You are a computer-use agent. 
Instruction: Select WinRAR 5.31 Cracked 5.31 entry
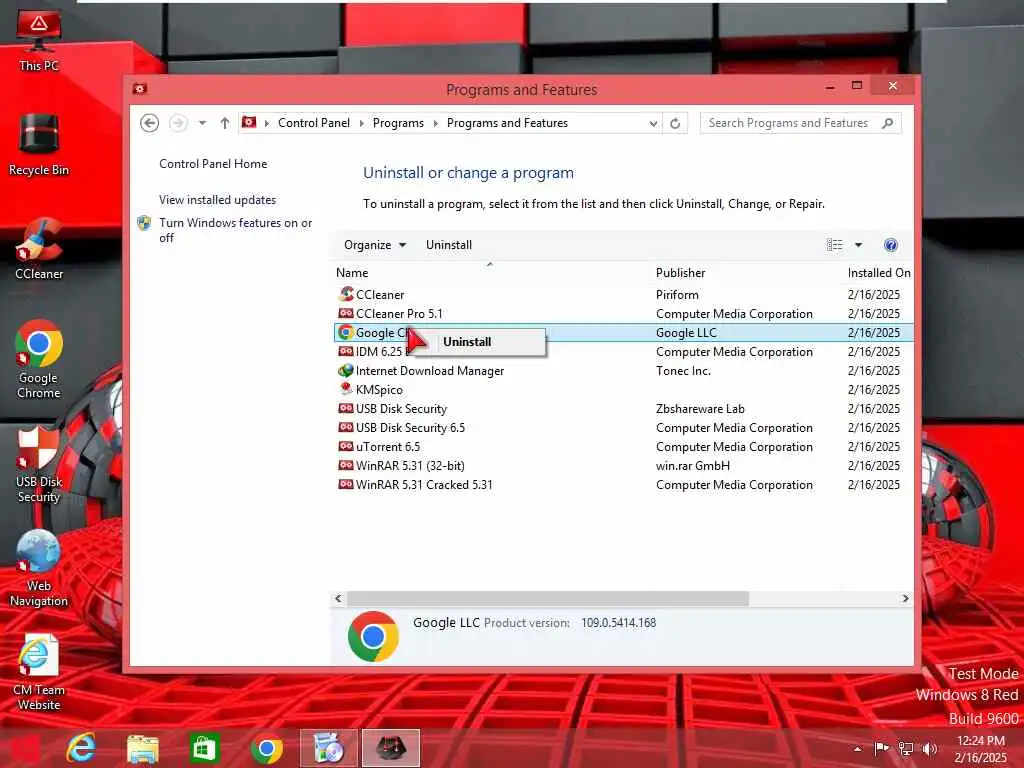[623, 484]
